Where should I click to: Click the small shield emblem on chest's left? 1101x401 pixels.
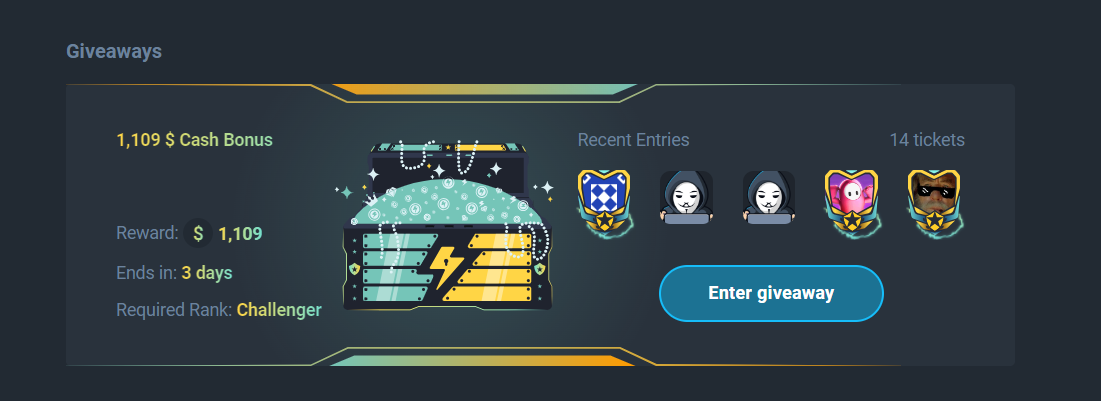(x=355, y=269)
